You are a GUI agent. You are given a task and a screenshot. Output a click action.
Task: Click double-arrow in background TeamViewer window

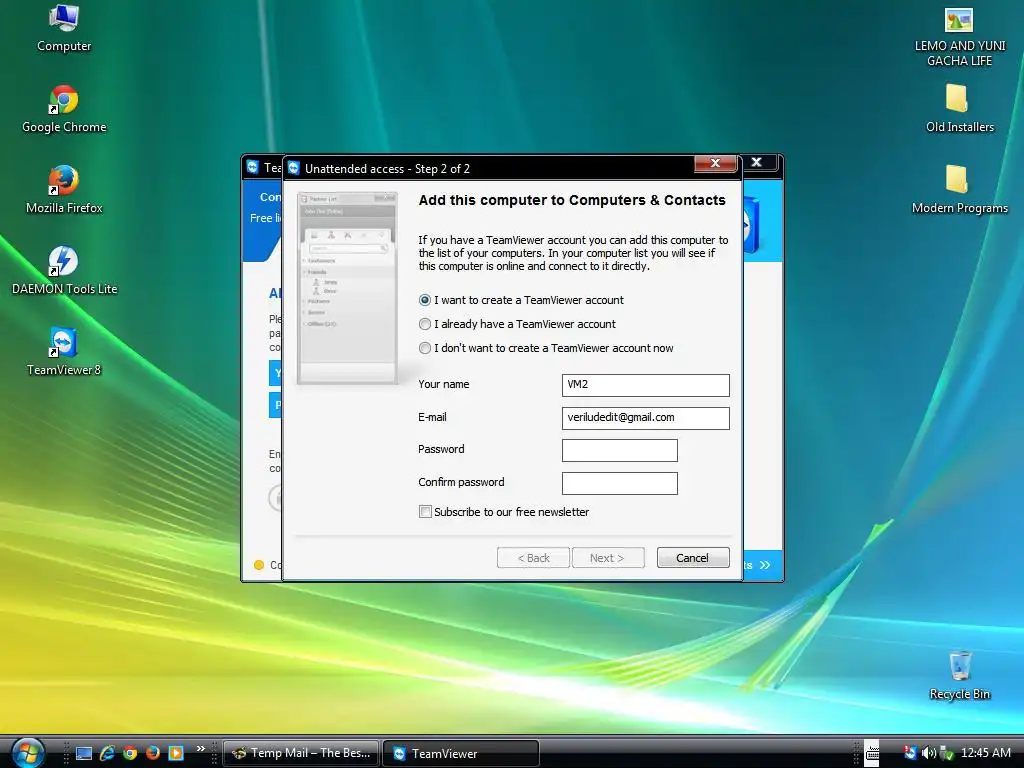click(765, 565)
